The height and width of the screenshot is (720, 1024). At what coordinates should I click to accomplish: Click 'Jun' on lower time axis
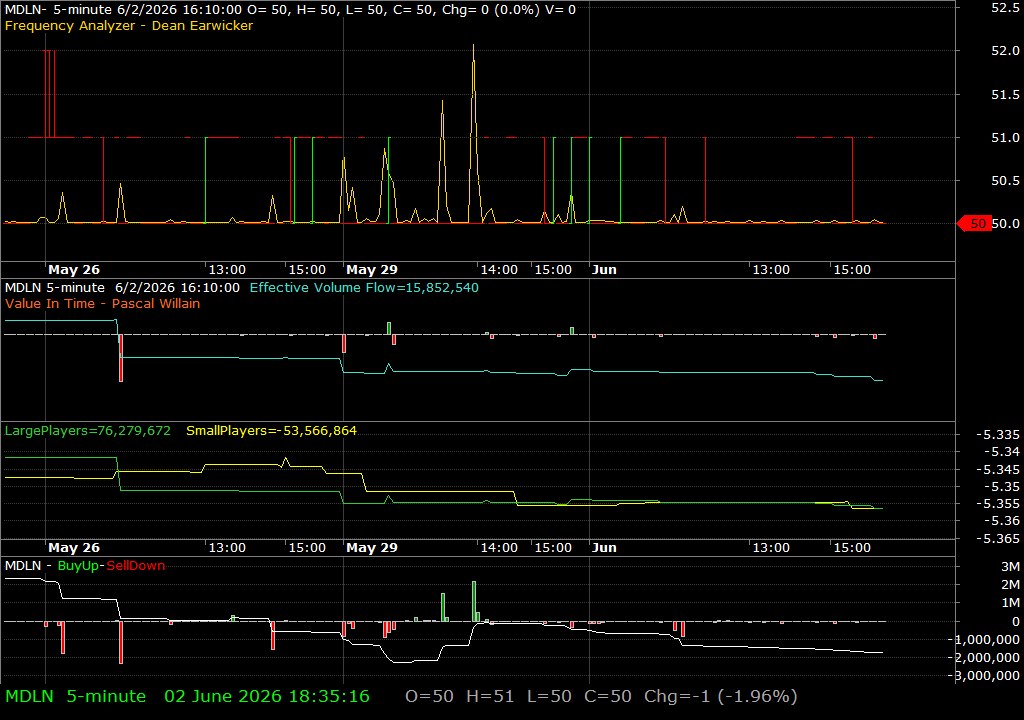click(604, 548)
